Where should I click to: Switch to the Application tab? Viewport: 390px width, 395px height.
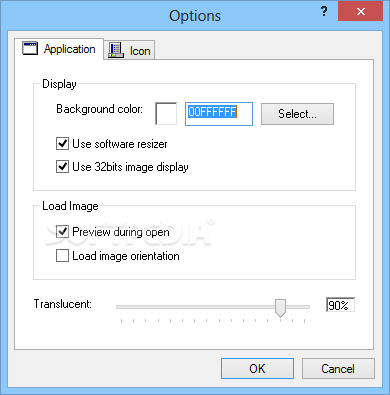(x=59, y=49)
